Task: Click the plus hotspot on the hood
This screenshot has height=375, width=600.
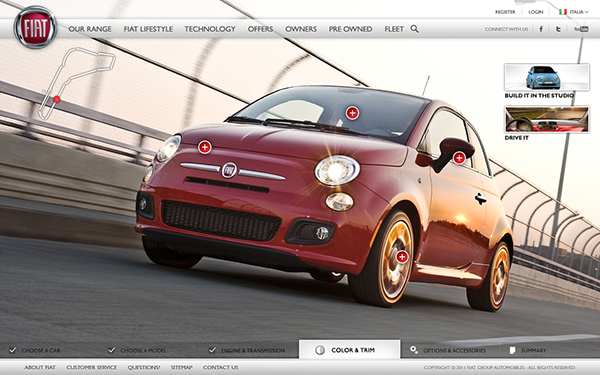Action: (x=205, y=147)
